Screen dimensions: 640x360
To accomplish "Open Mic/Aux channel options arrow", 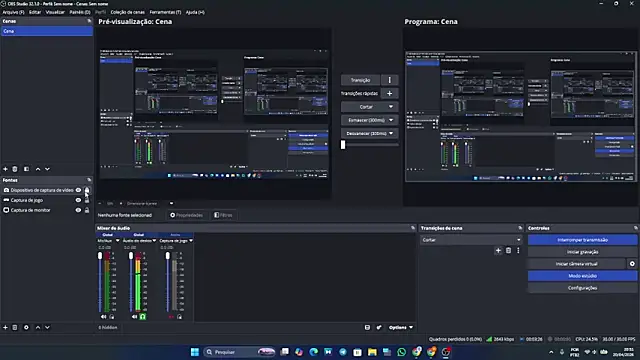I will click(118, 241).
